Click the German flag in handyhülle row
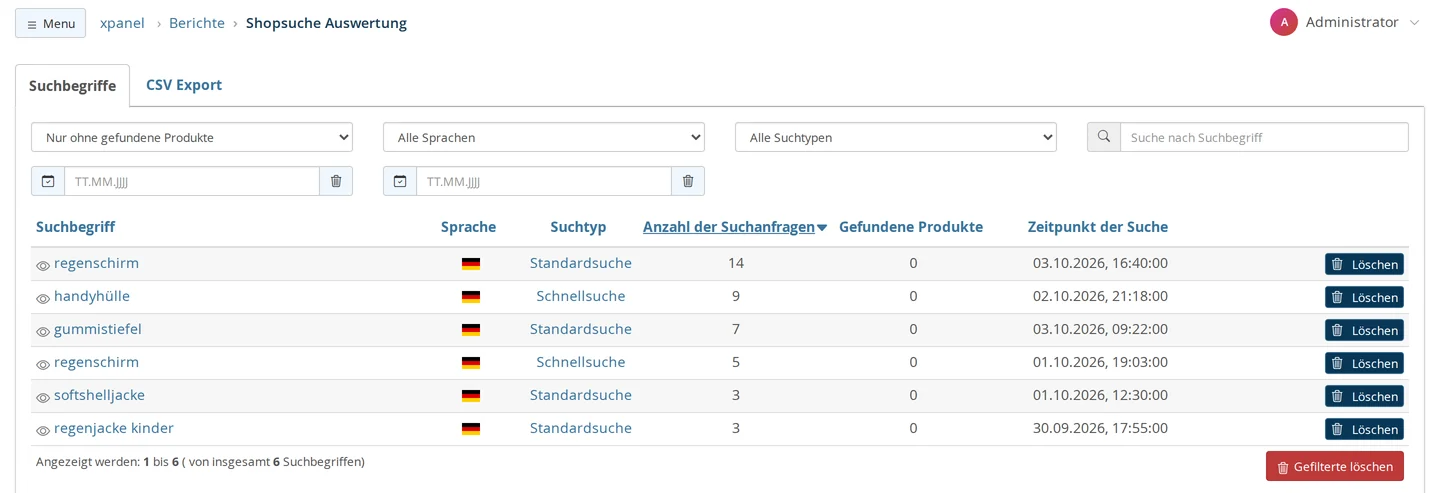The height and width of the screenshot is (493, 1432). click(x=471, y=297)
